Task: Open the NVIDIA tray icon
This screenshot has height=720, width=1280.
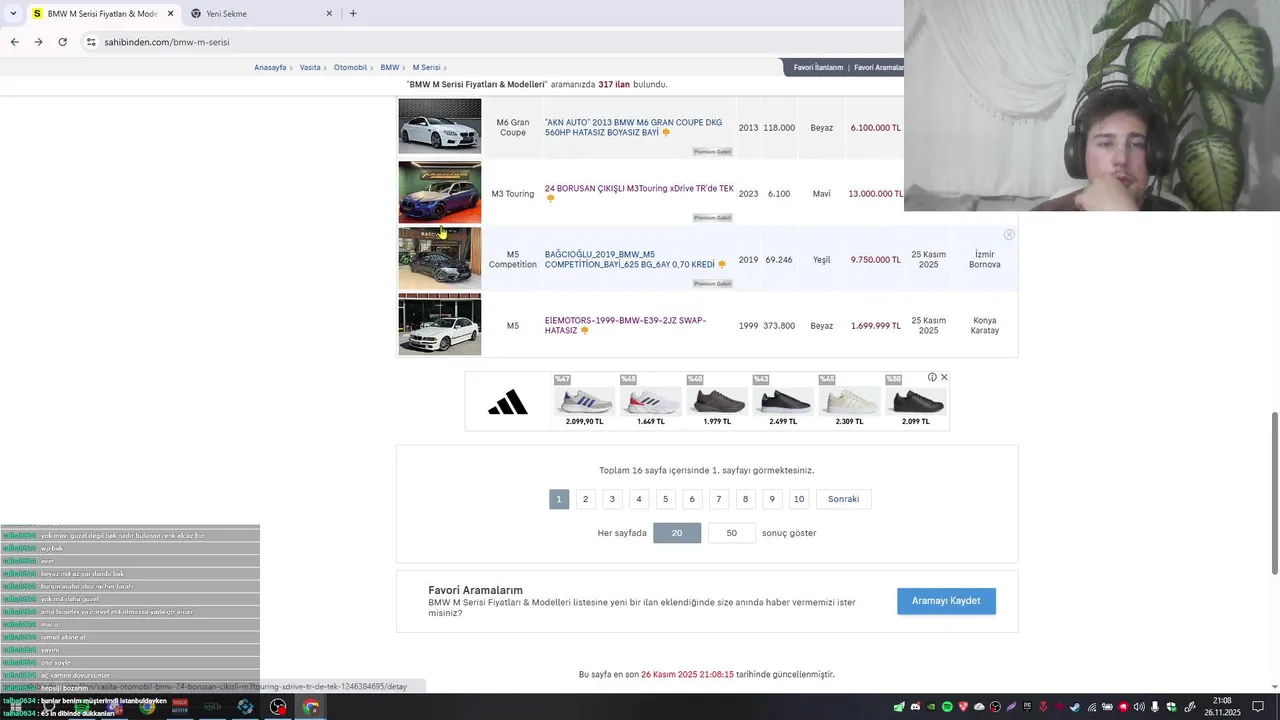Action: pyautogui.click(x=931, y=707)
